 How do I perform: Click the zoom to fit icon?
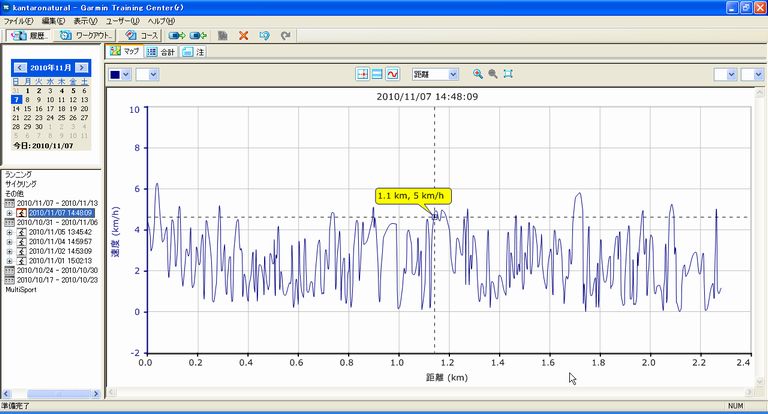[x=508, y=74]
